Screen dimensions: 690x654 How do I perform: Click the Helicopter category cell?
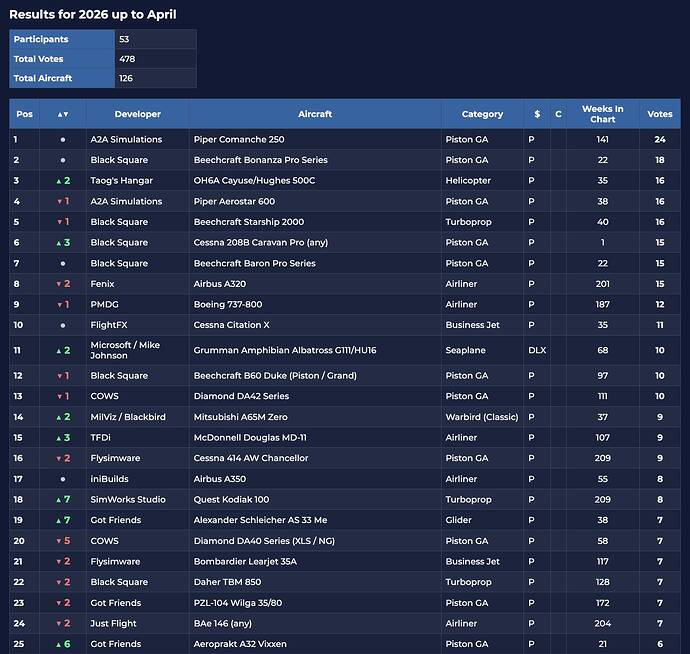pos(482,180)
